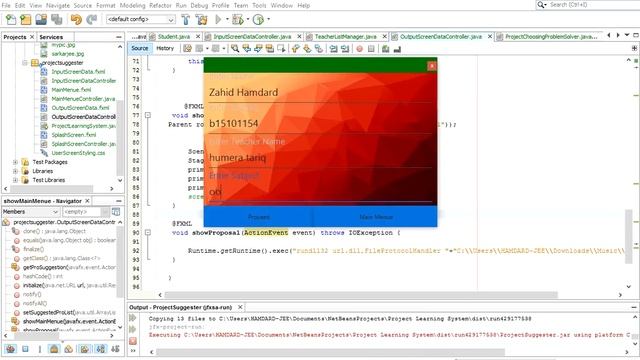Click the Undo toolbar icon

click(76, 19)
